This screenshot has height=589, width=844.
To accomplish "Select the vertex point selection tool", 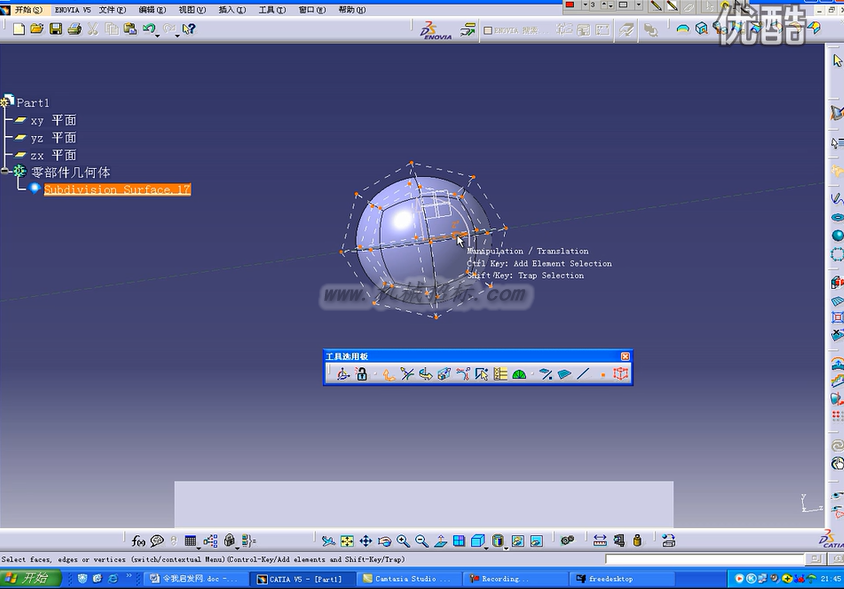I will 603,375.
